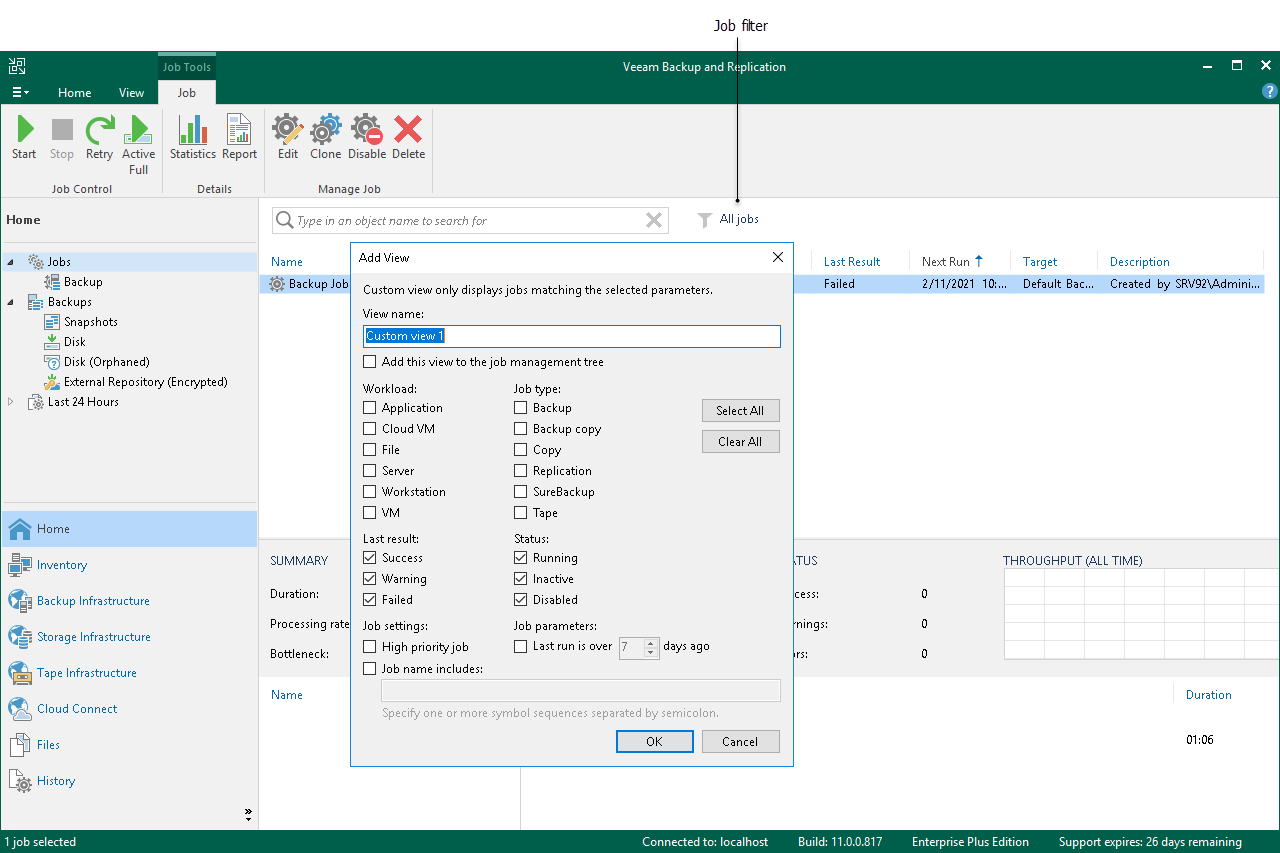Collapse the Jobs tree node
The width and height of the screenshot is (1280, 853).
(x=11, y=262)
